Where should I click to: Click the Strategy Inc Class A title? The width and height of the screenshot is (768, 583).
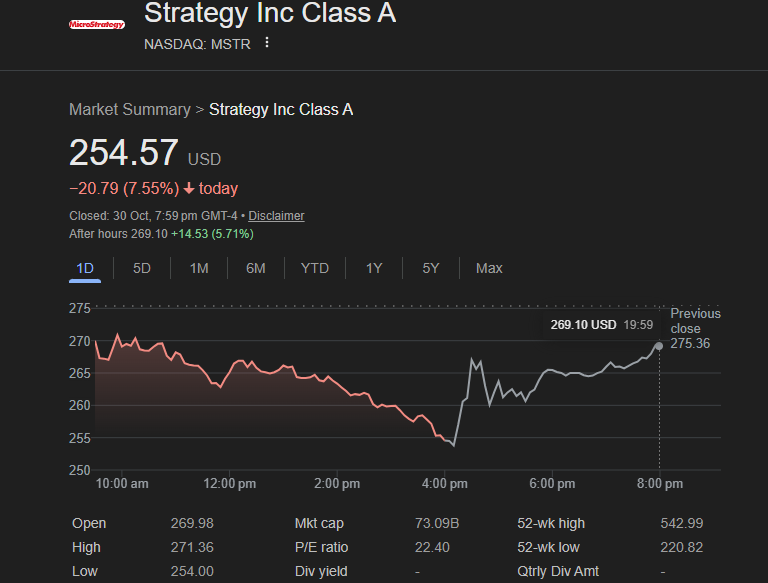(x=270, y=13)
